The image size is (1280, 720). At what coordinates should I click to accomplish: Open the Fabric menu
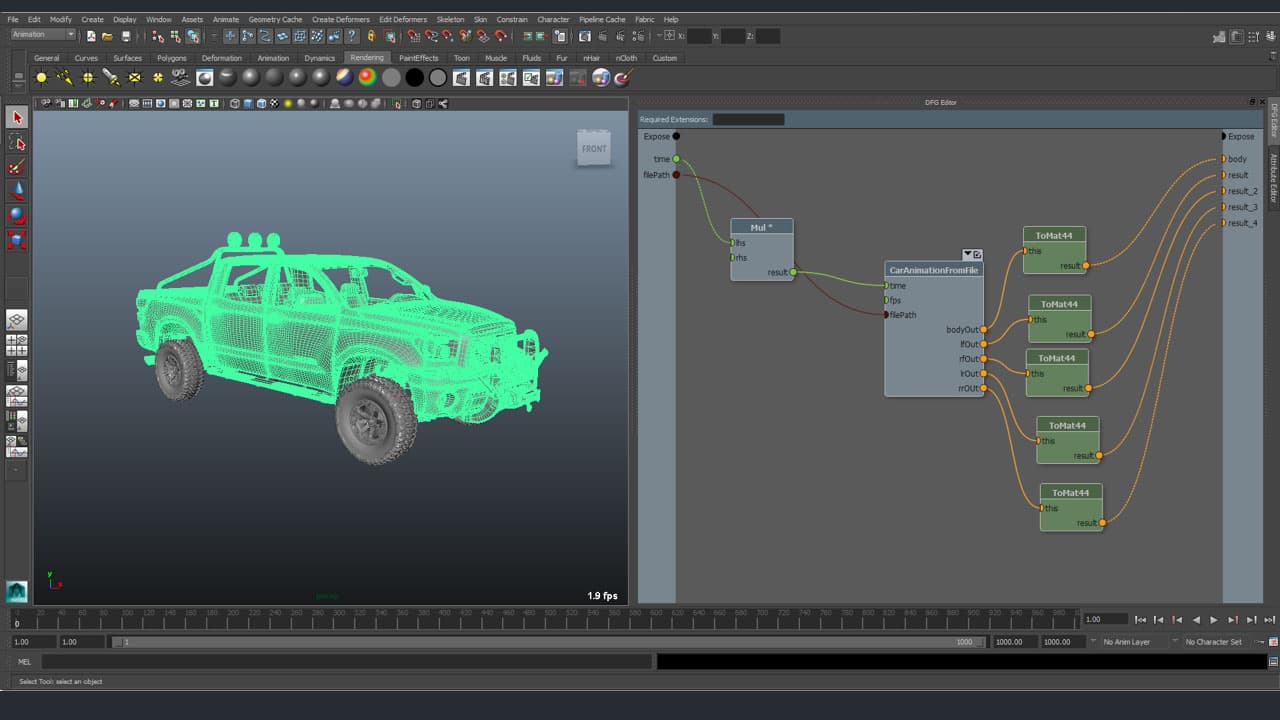coord(645,18)
